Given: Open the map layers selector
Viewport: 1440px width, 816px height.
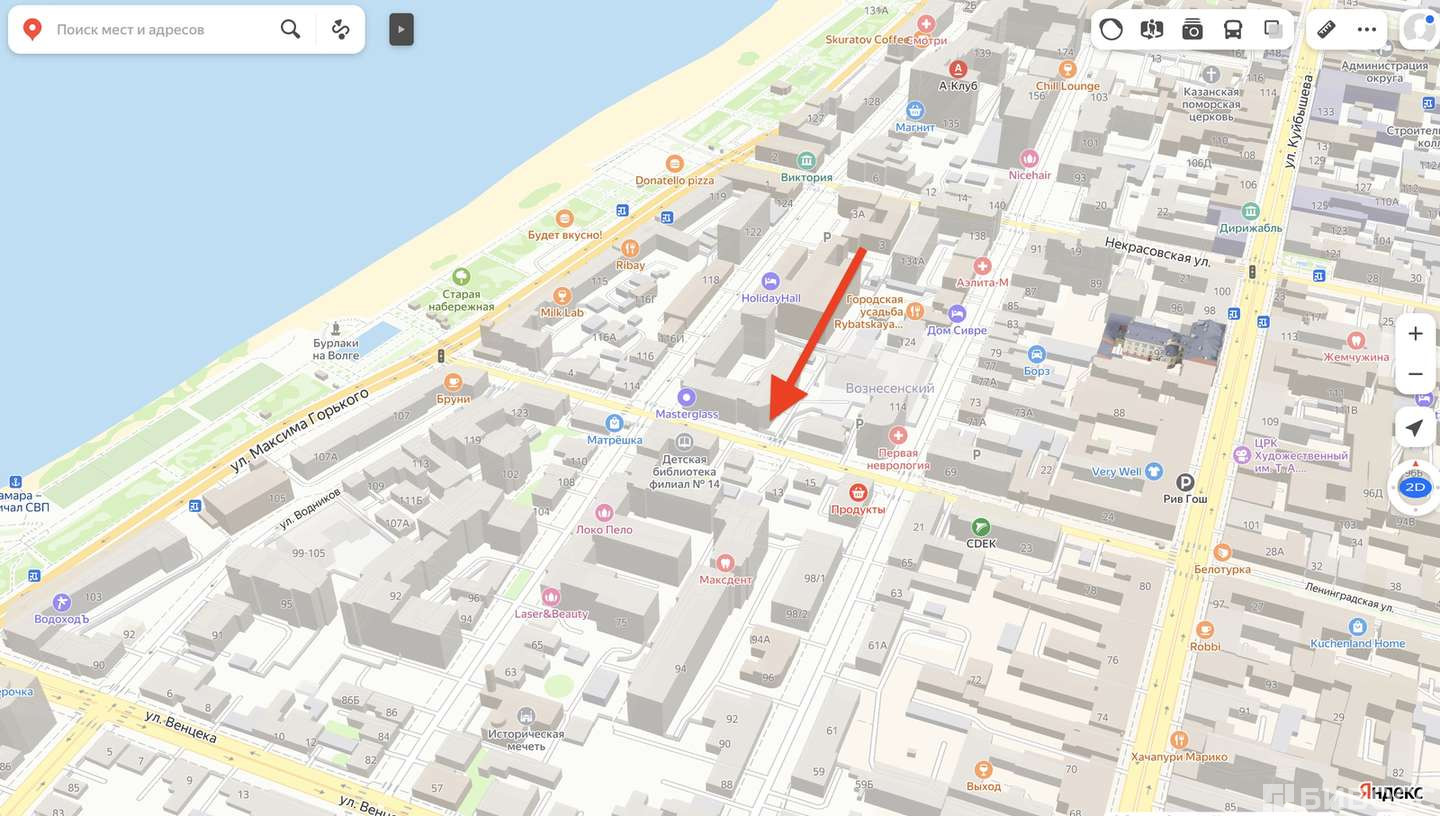Looking at the screenshot, I should [x=1273, y=29].
